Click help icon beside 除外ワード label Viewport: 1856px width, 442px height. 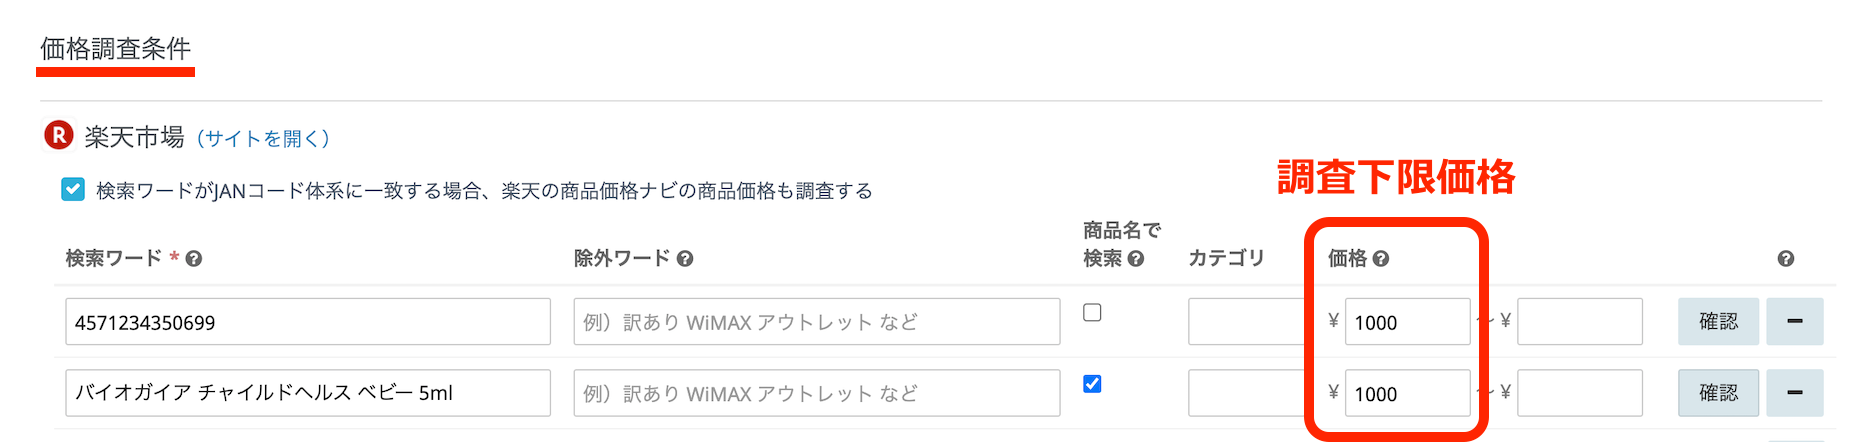click(685, 259)
